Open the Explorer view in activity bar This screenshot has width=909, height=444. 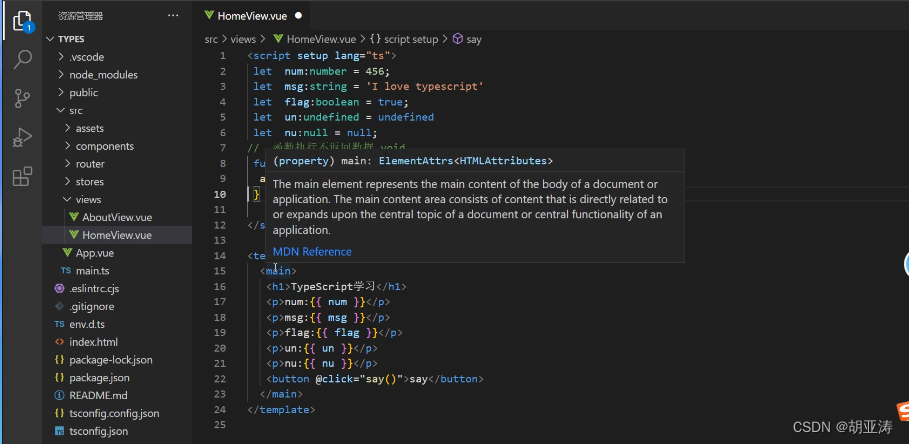(x=21, y=21)
